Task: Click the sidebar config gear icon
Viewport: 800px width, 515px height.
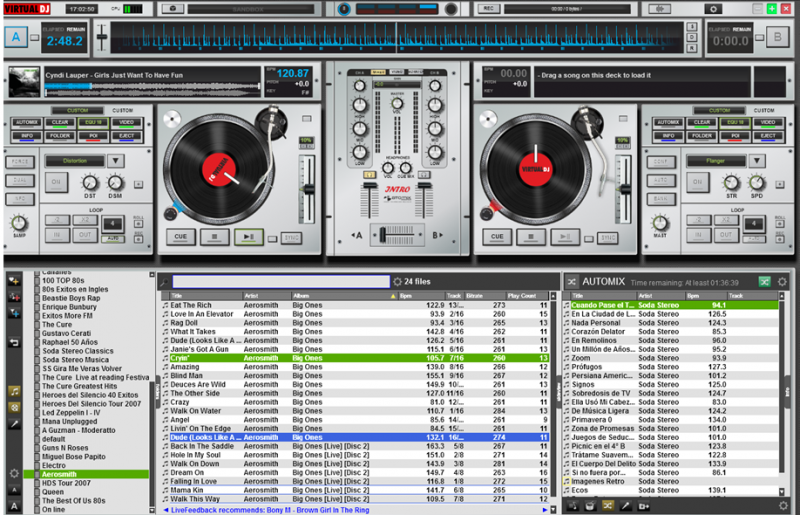Action: point(14,474)
